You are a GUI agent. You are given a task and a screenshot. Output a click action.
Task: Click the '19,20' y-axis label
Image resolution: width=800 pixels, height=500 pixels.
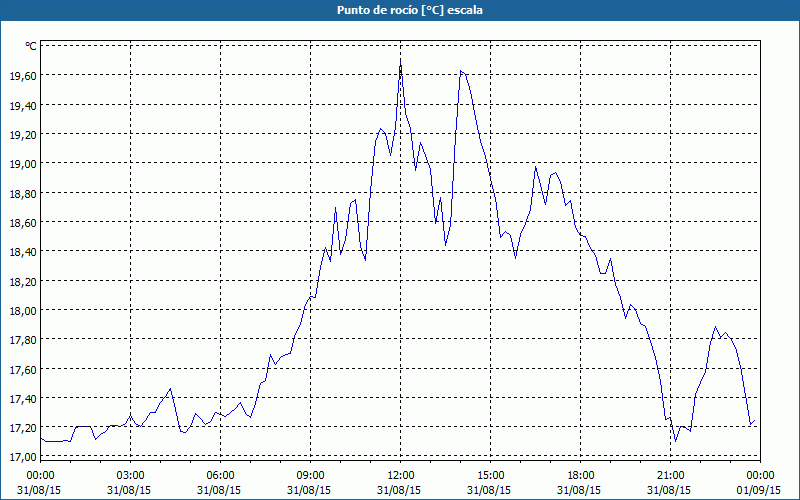(23, 135)
